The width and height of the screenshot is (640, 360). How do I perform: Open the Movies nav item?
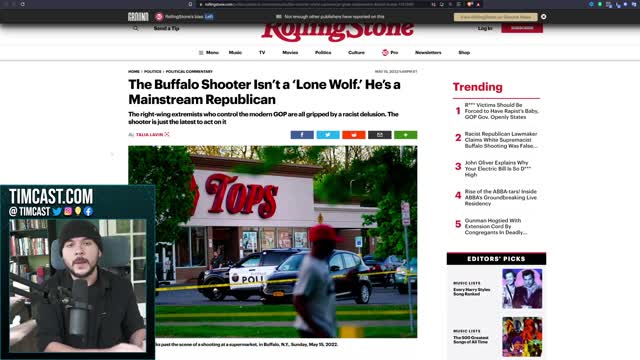pyautogui.click(x=290, y=53)
